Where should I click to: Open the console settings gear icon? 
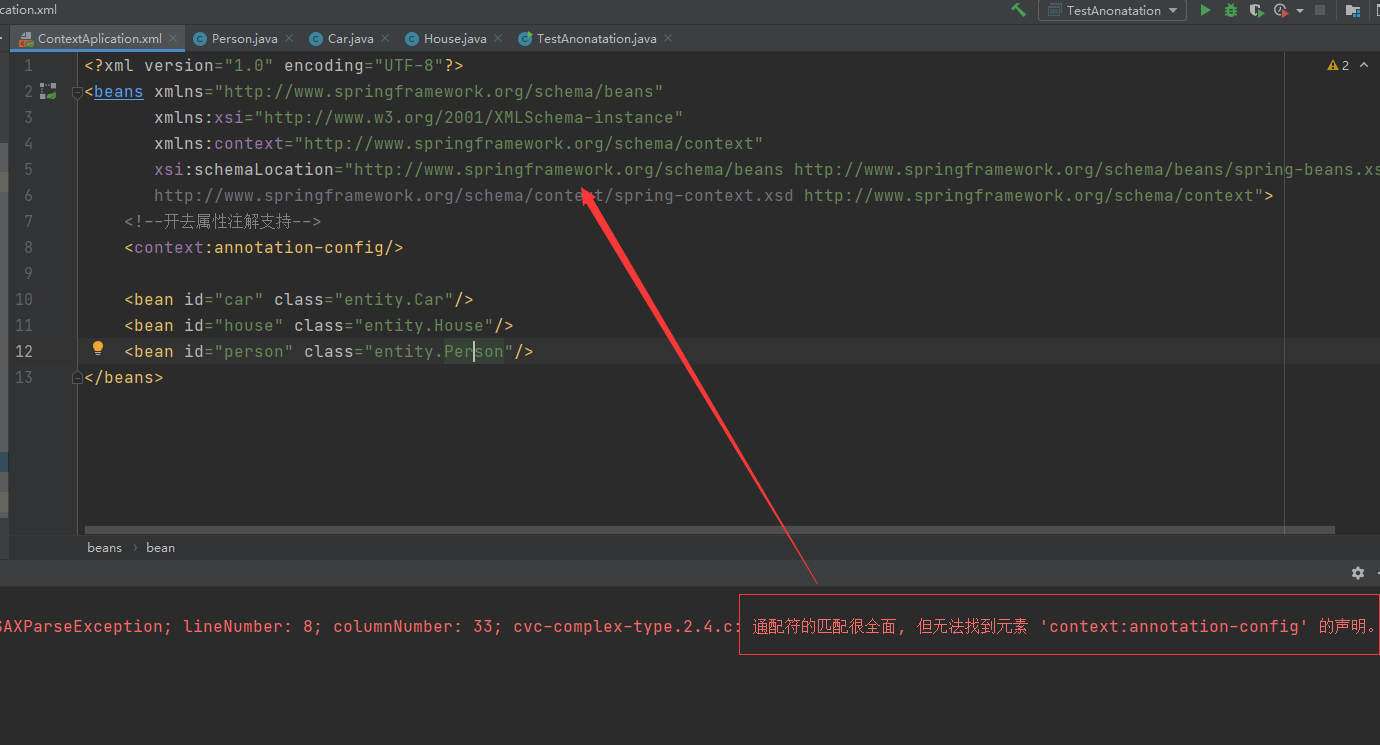(x=1357, y=573)
